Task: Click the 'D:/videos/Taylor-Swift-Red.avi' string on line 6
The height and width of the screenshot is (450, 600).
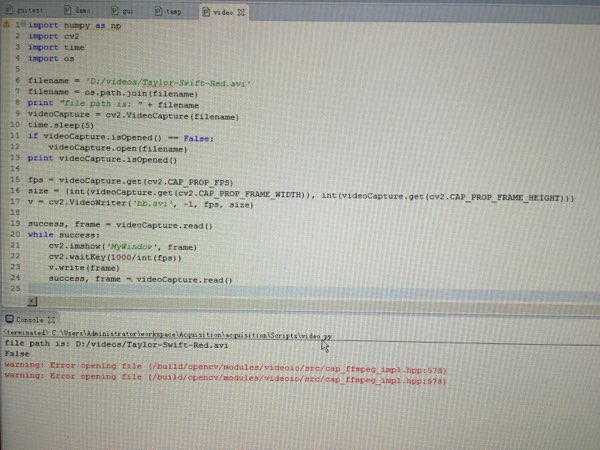Action: [168, 83]
